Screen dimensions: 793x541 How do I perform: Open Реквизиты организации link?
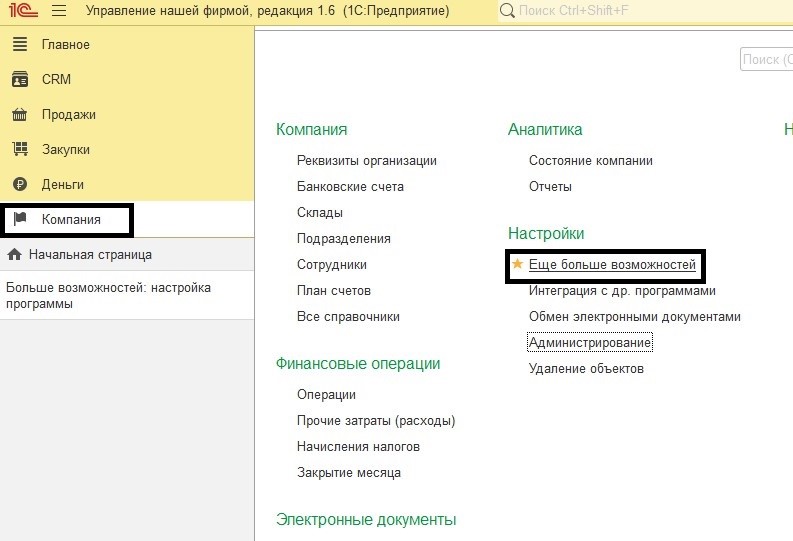(x=366, y=161)
